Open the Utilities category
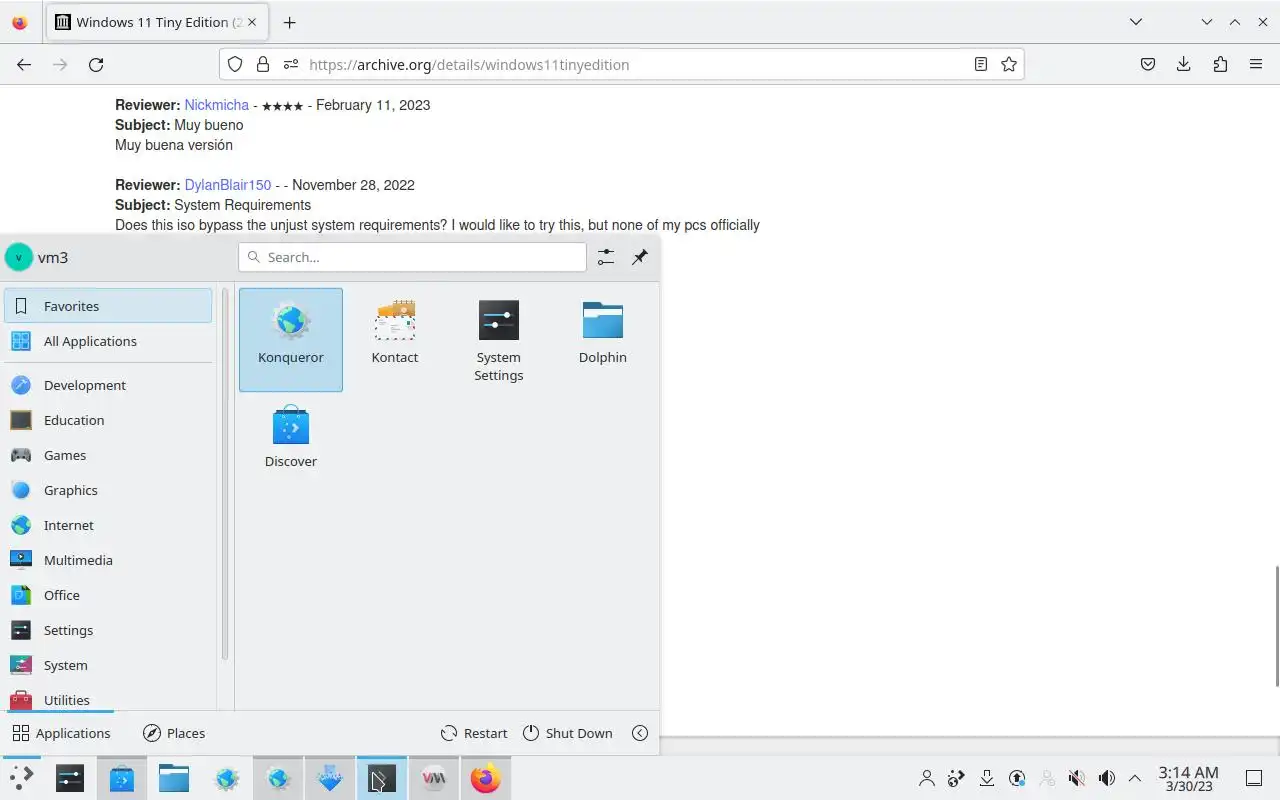This screenshot has width=1280, height=800. point(108,698)
